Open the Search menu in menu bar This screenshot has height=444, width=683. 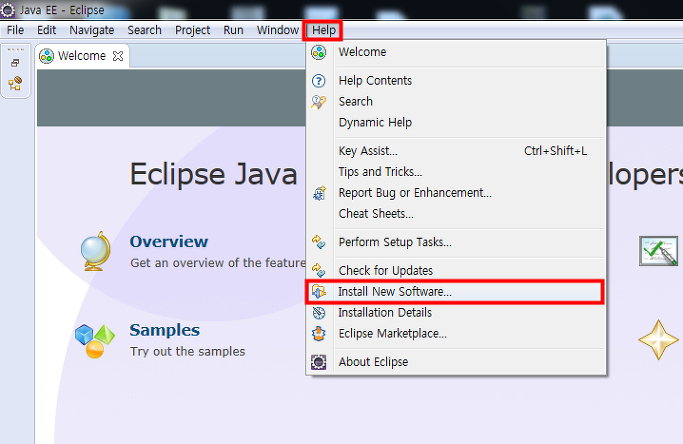(144, 30)
